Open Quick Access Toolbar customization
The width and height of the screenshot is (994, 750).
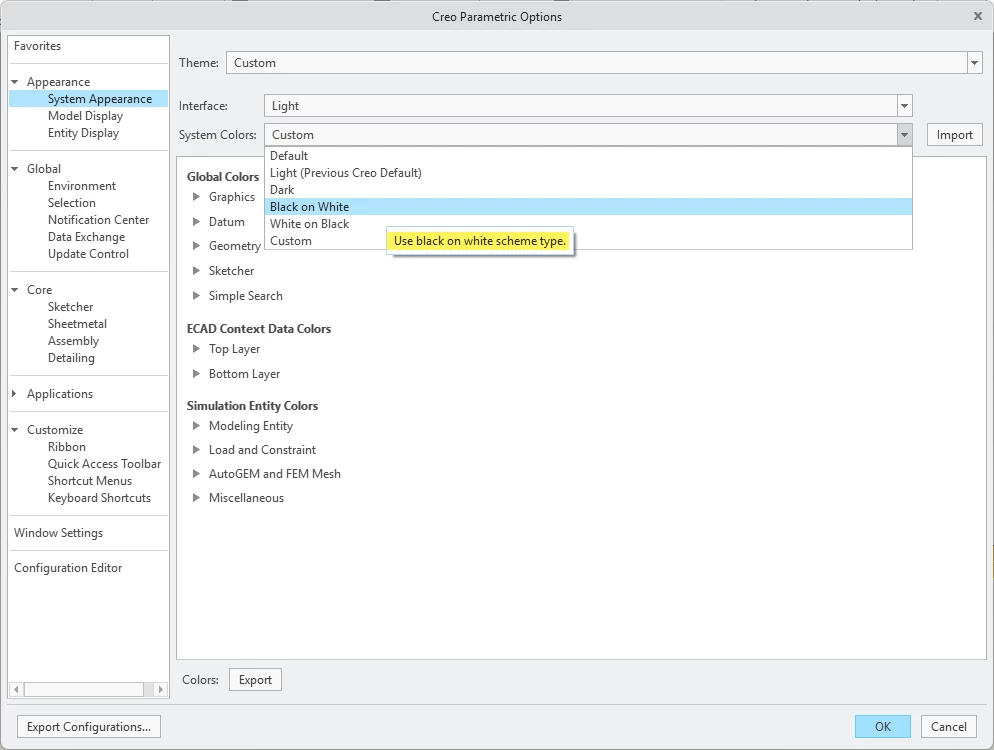[x=105, y=464]
